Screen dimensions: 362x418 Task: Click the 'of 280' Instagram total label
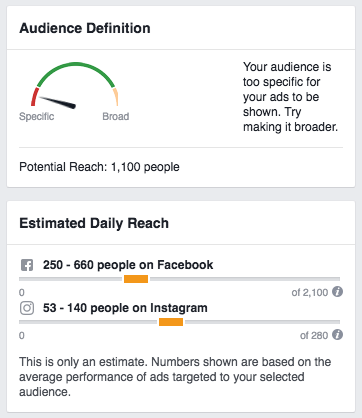pos(314,335)
